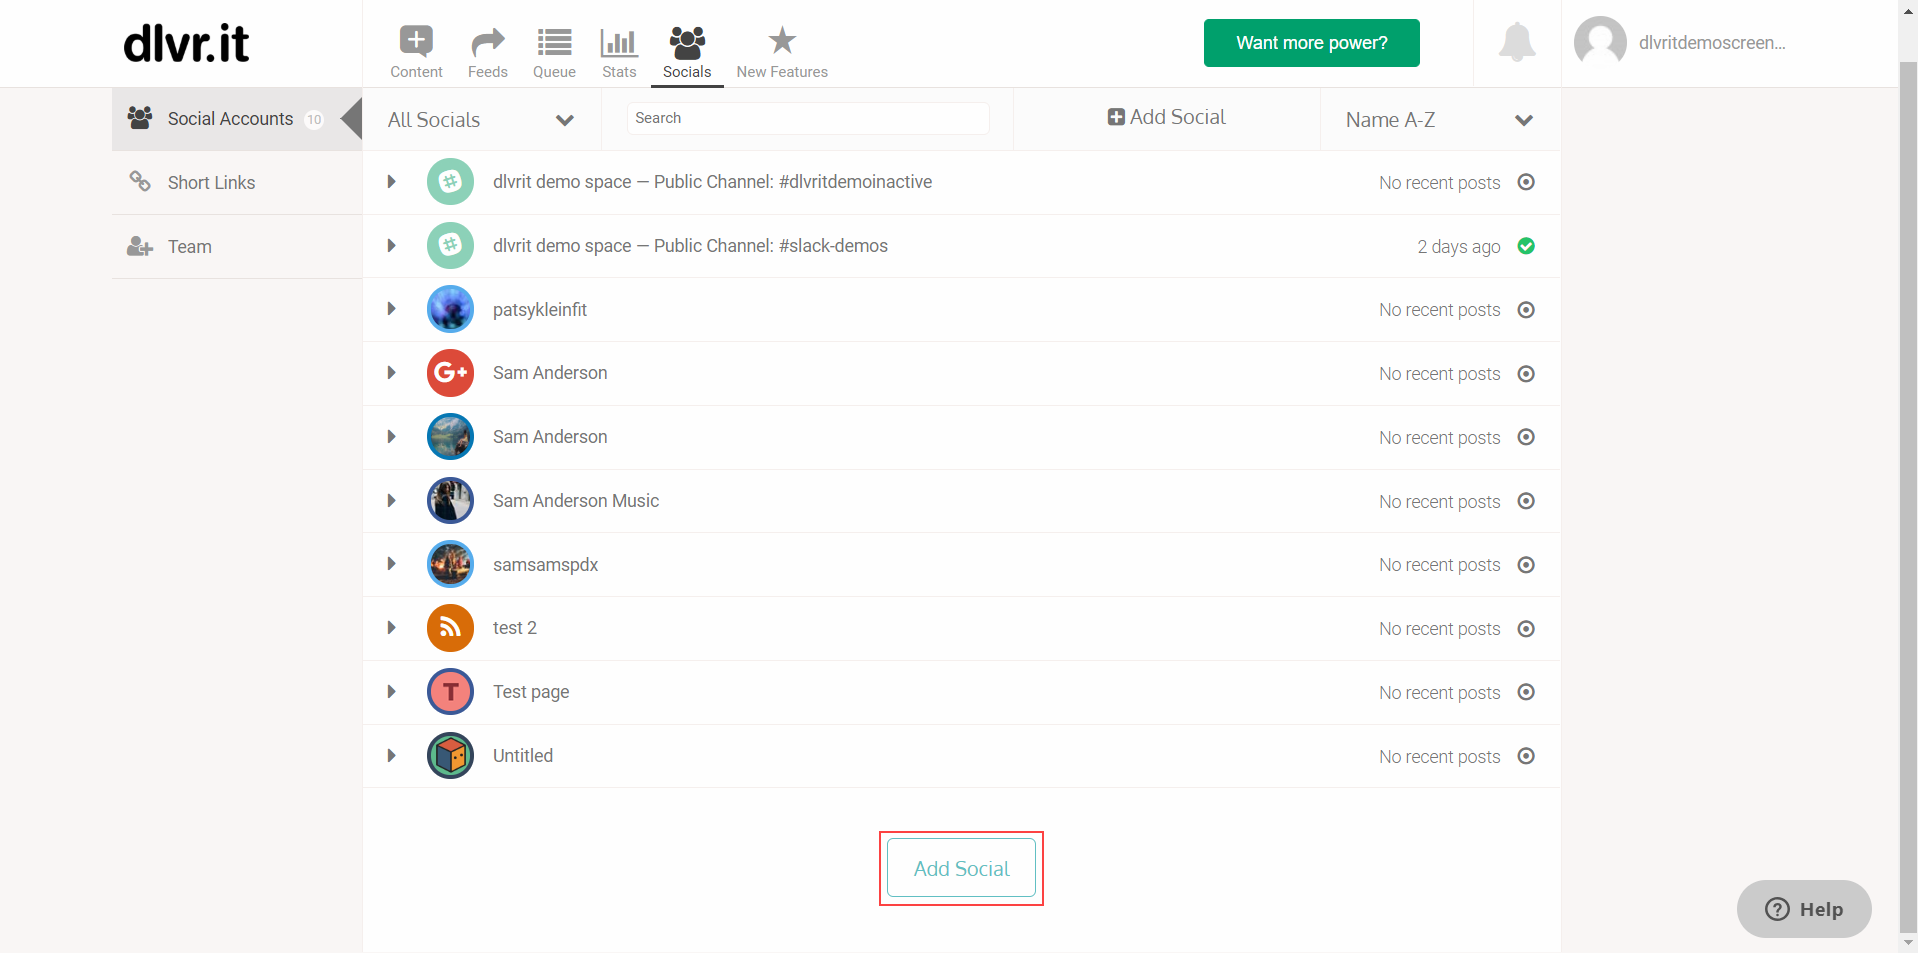Viewport: 1918px width, 953px height.
Task: Expand the patsykleinfit row
Action: point(391,309)
